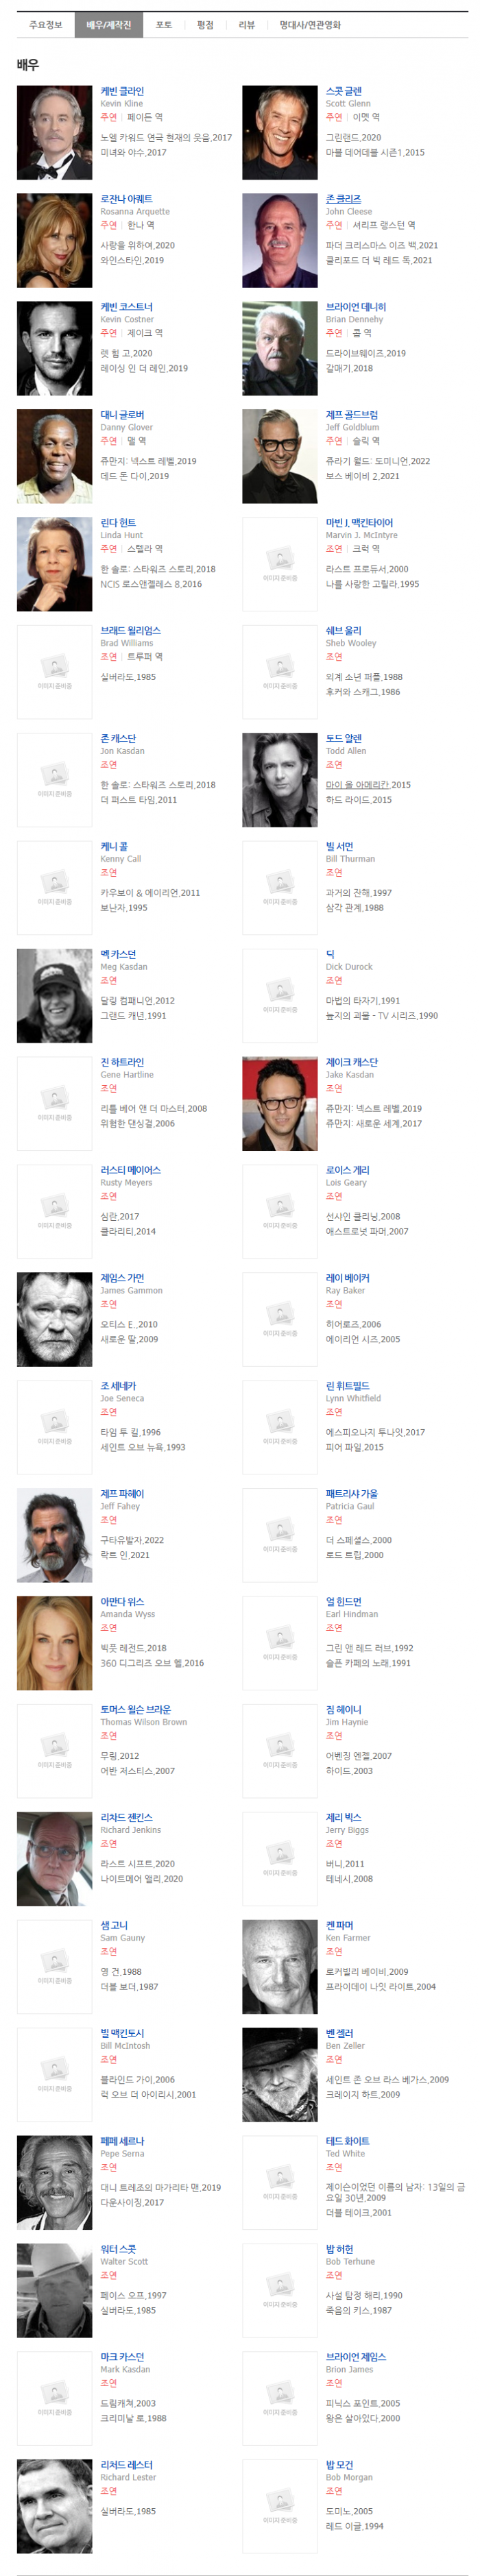
Task: Open the 브라이언 제임스 name link
Action: (x=356, y=2357)
